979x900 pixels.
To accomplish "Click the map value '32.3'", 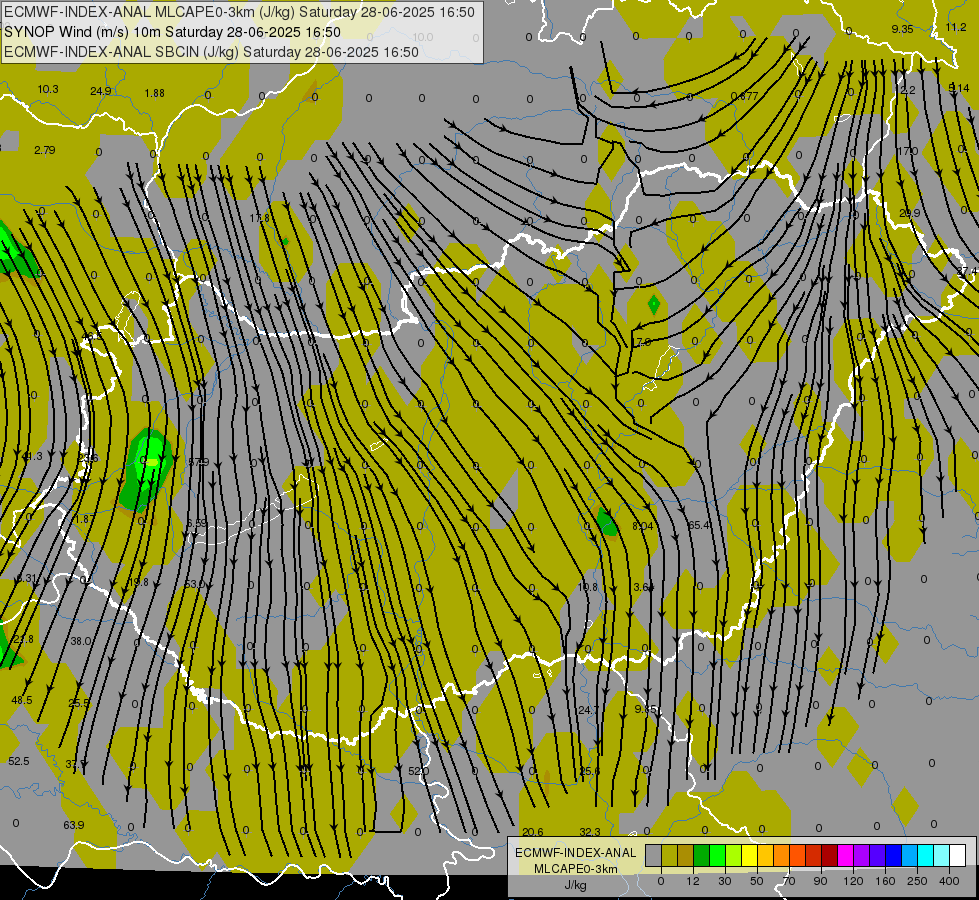I will 589,832.
